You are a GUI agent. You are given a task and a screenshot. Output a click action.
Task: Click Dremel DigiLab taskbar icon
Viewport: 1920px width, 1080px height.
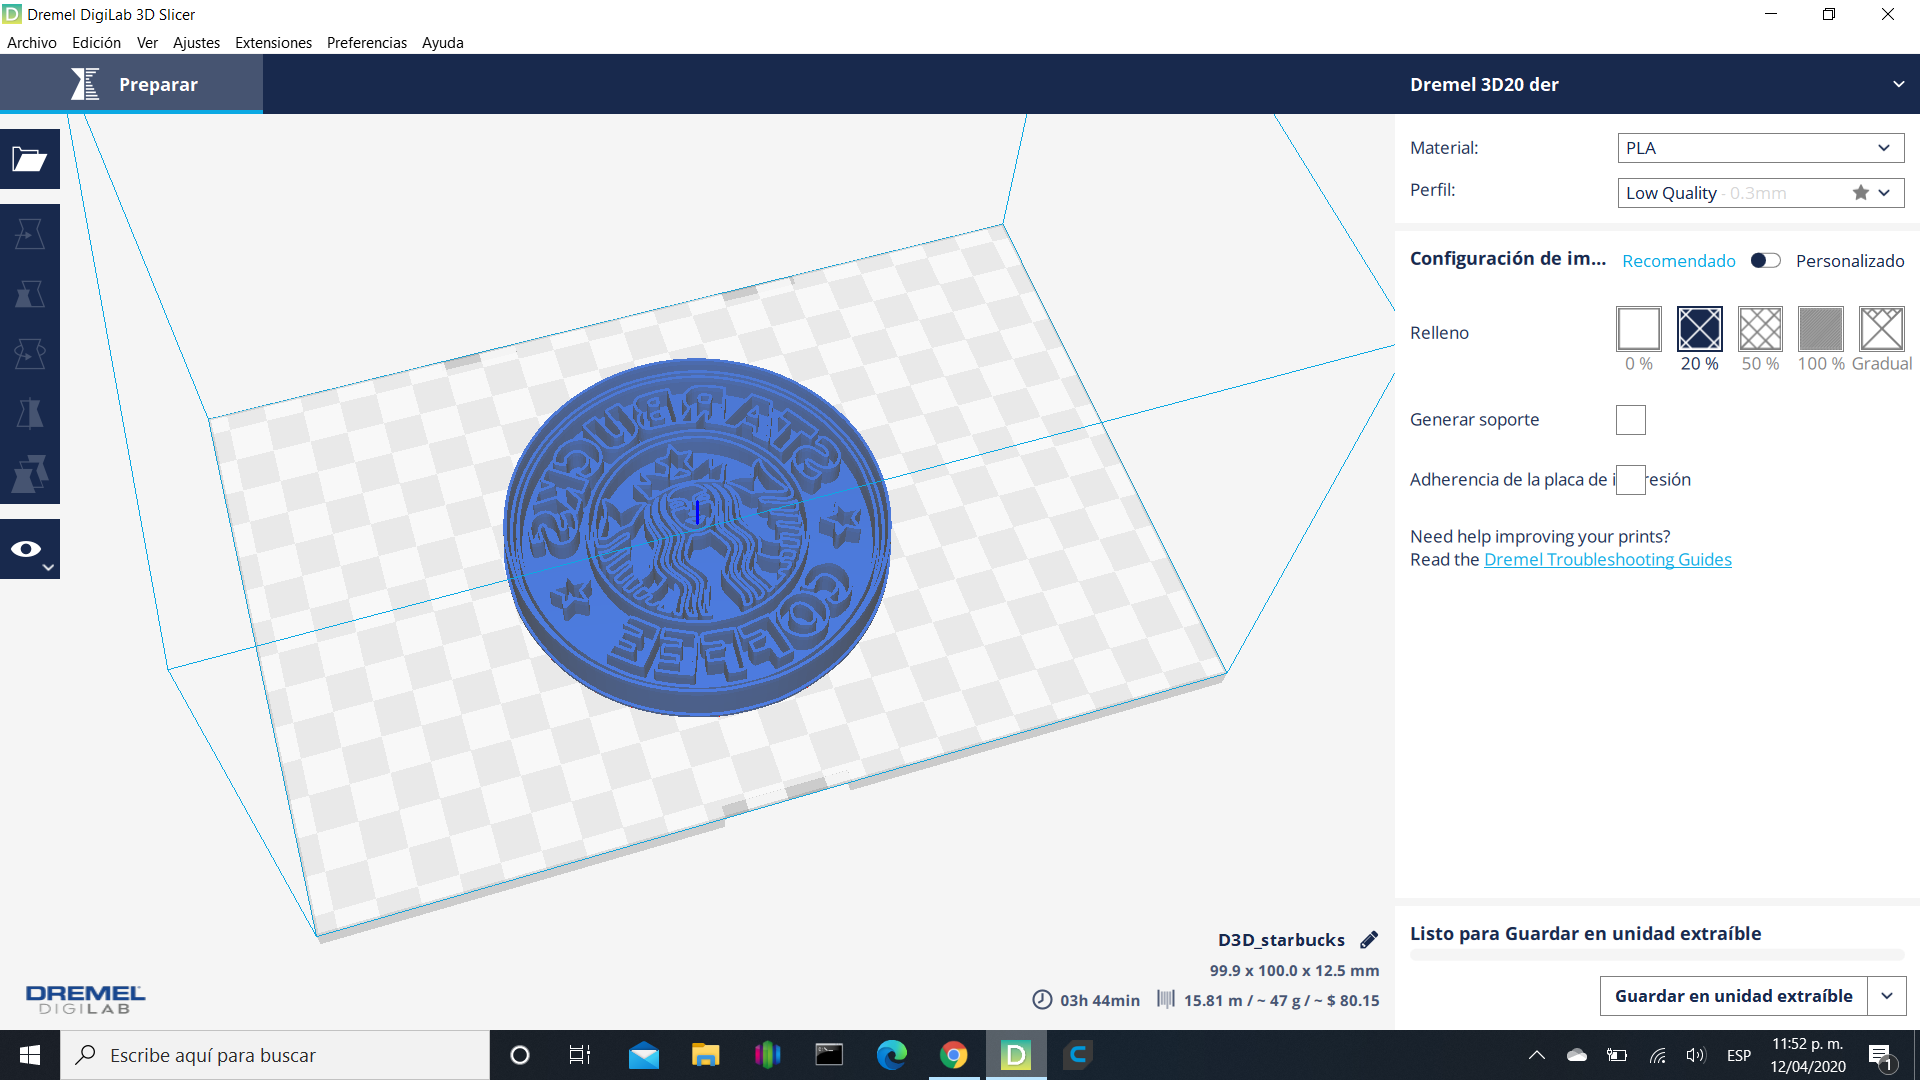tap(1015, 1055)
